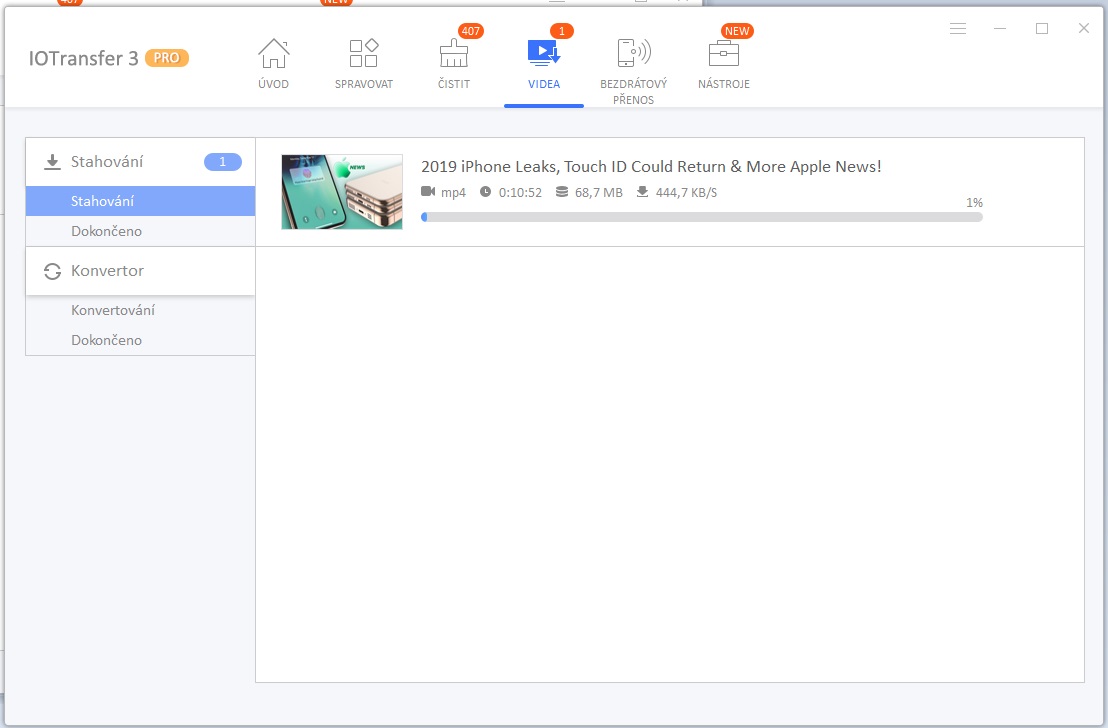Image resolution: width=1108 pixels, height=728 pixels.
Task: Open BEZDRÁTOVÝ PŘENOS wireless transfer icon
Action: point(634,54)
